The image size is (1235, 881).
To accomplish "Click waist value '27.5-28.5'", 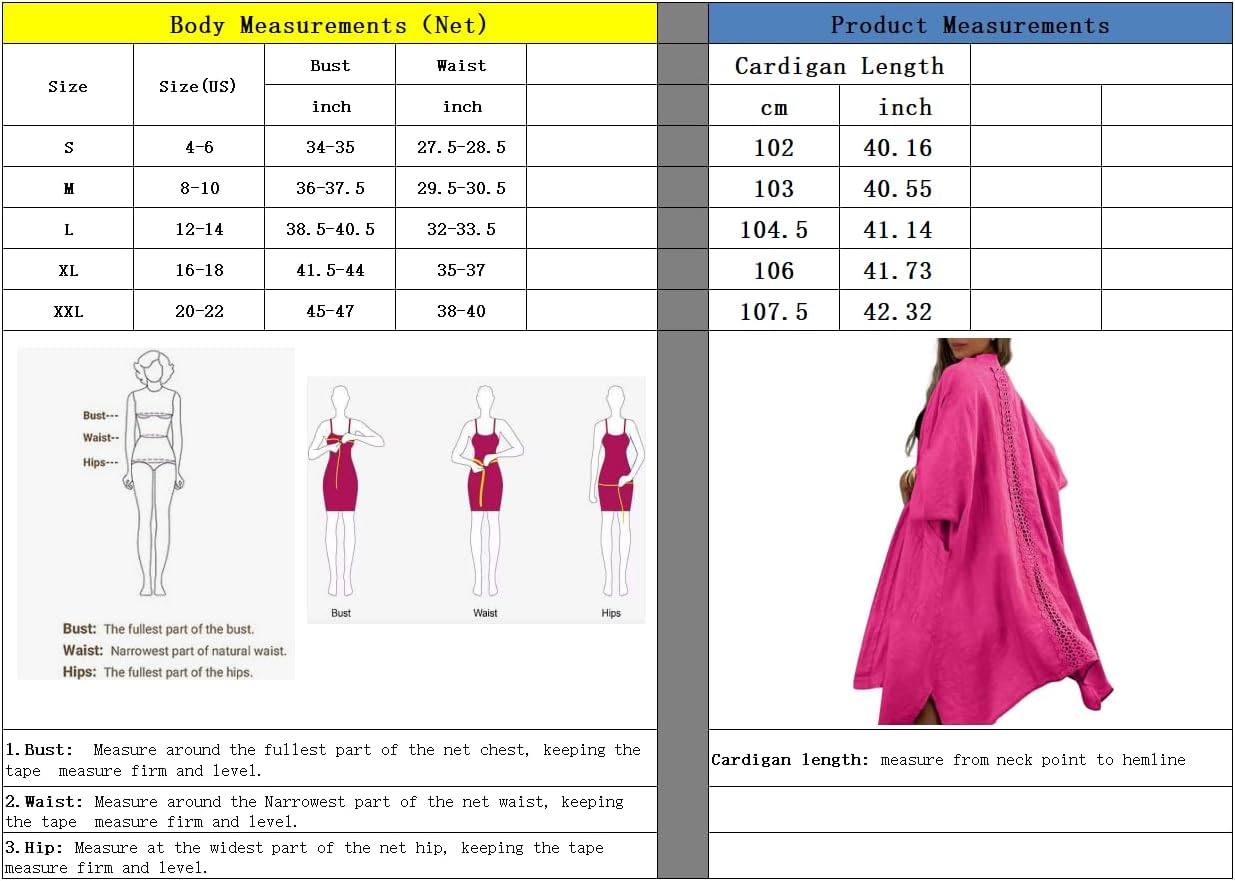I will (461, 147).
